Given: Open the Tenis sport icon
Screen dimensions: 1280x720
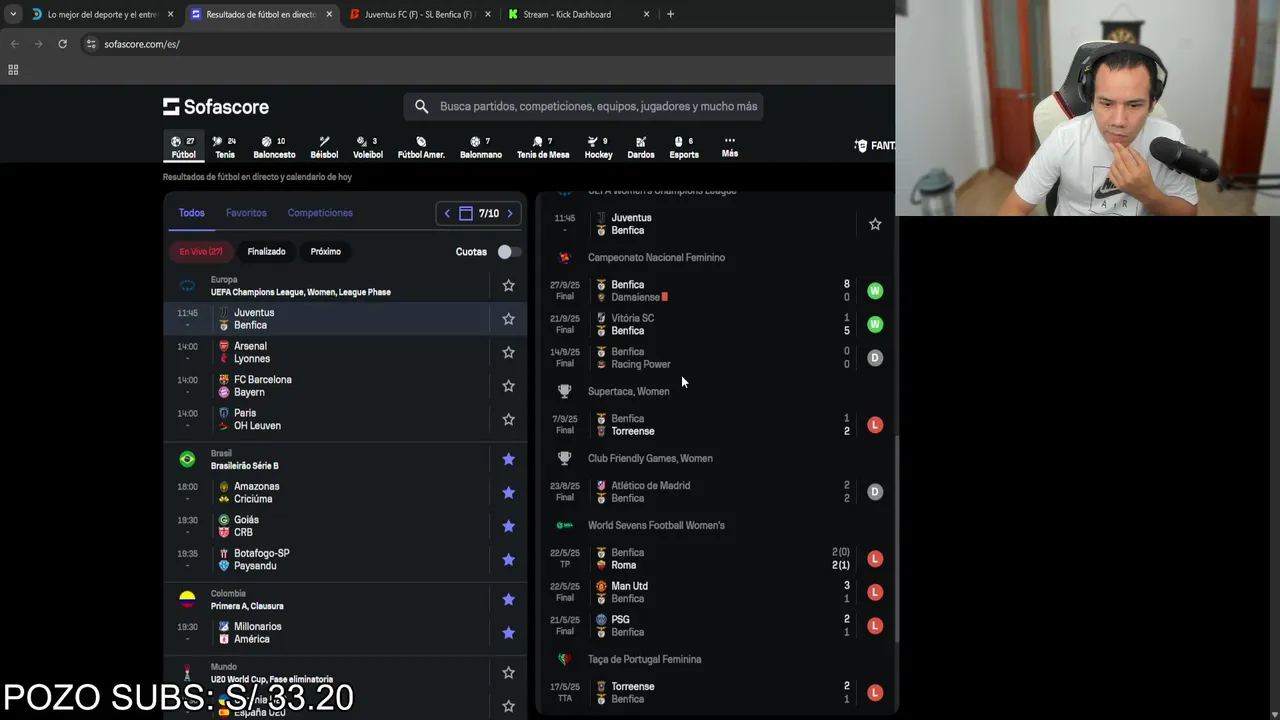Looking at the screenshot, I should (225, 147).
